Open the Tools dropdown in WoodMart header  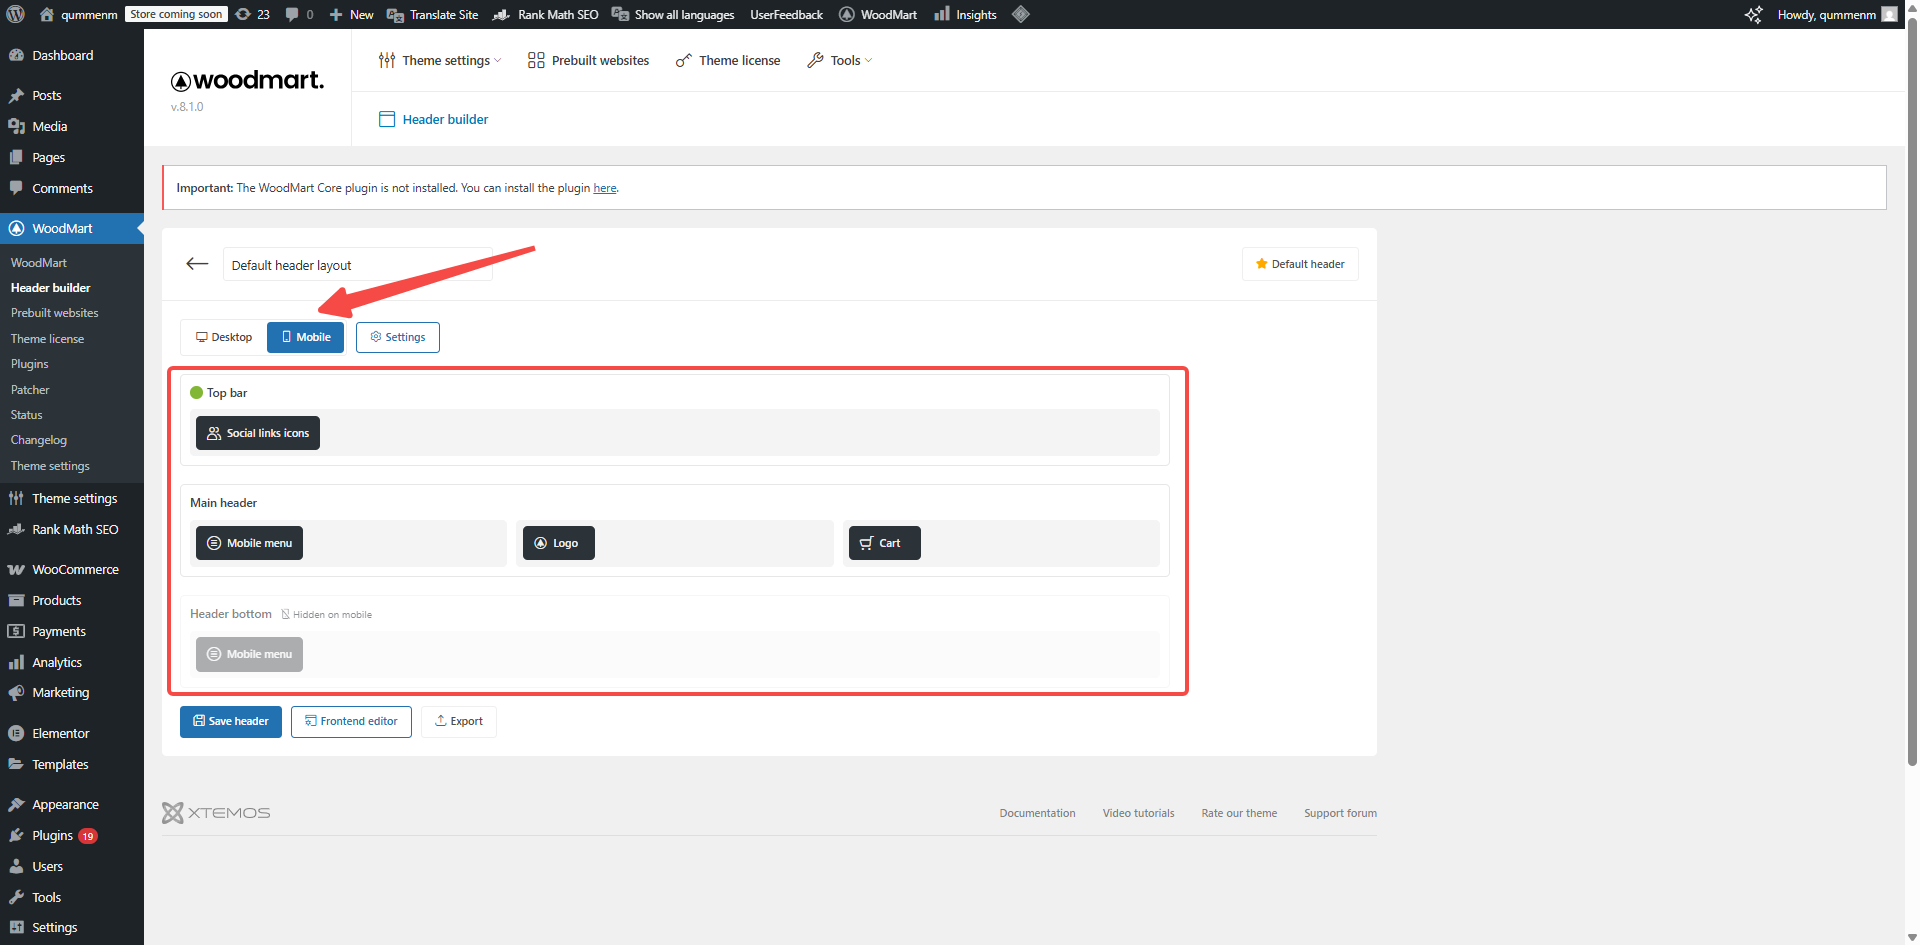[x=840, y=60]
